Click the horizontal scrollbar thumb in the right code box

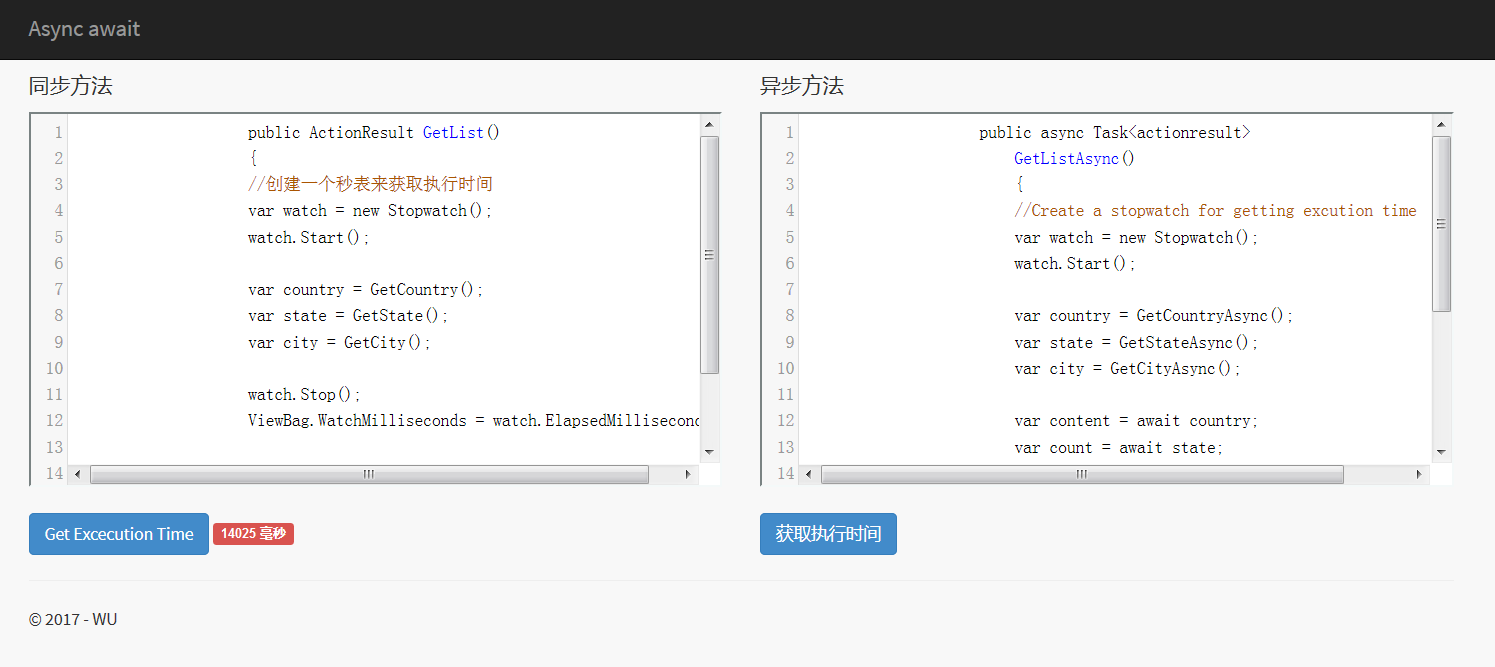click(x=1082, y=474)
